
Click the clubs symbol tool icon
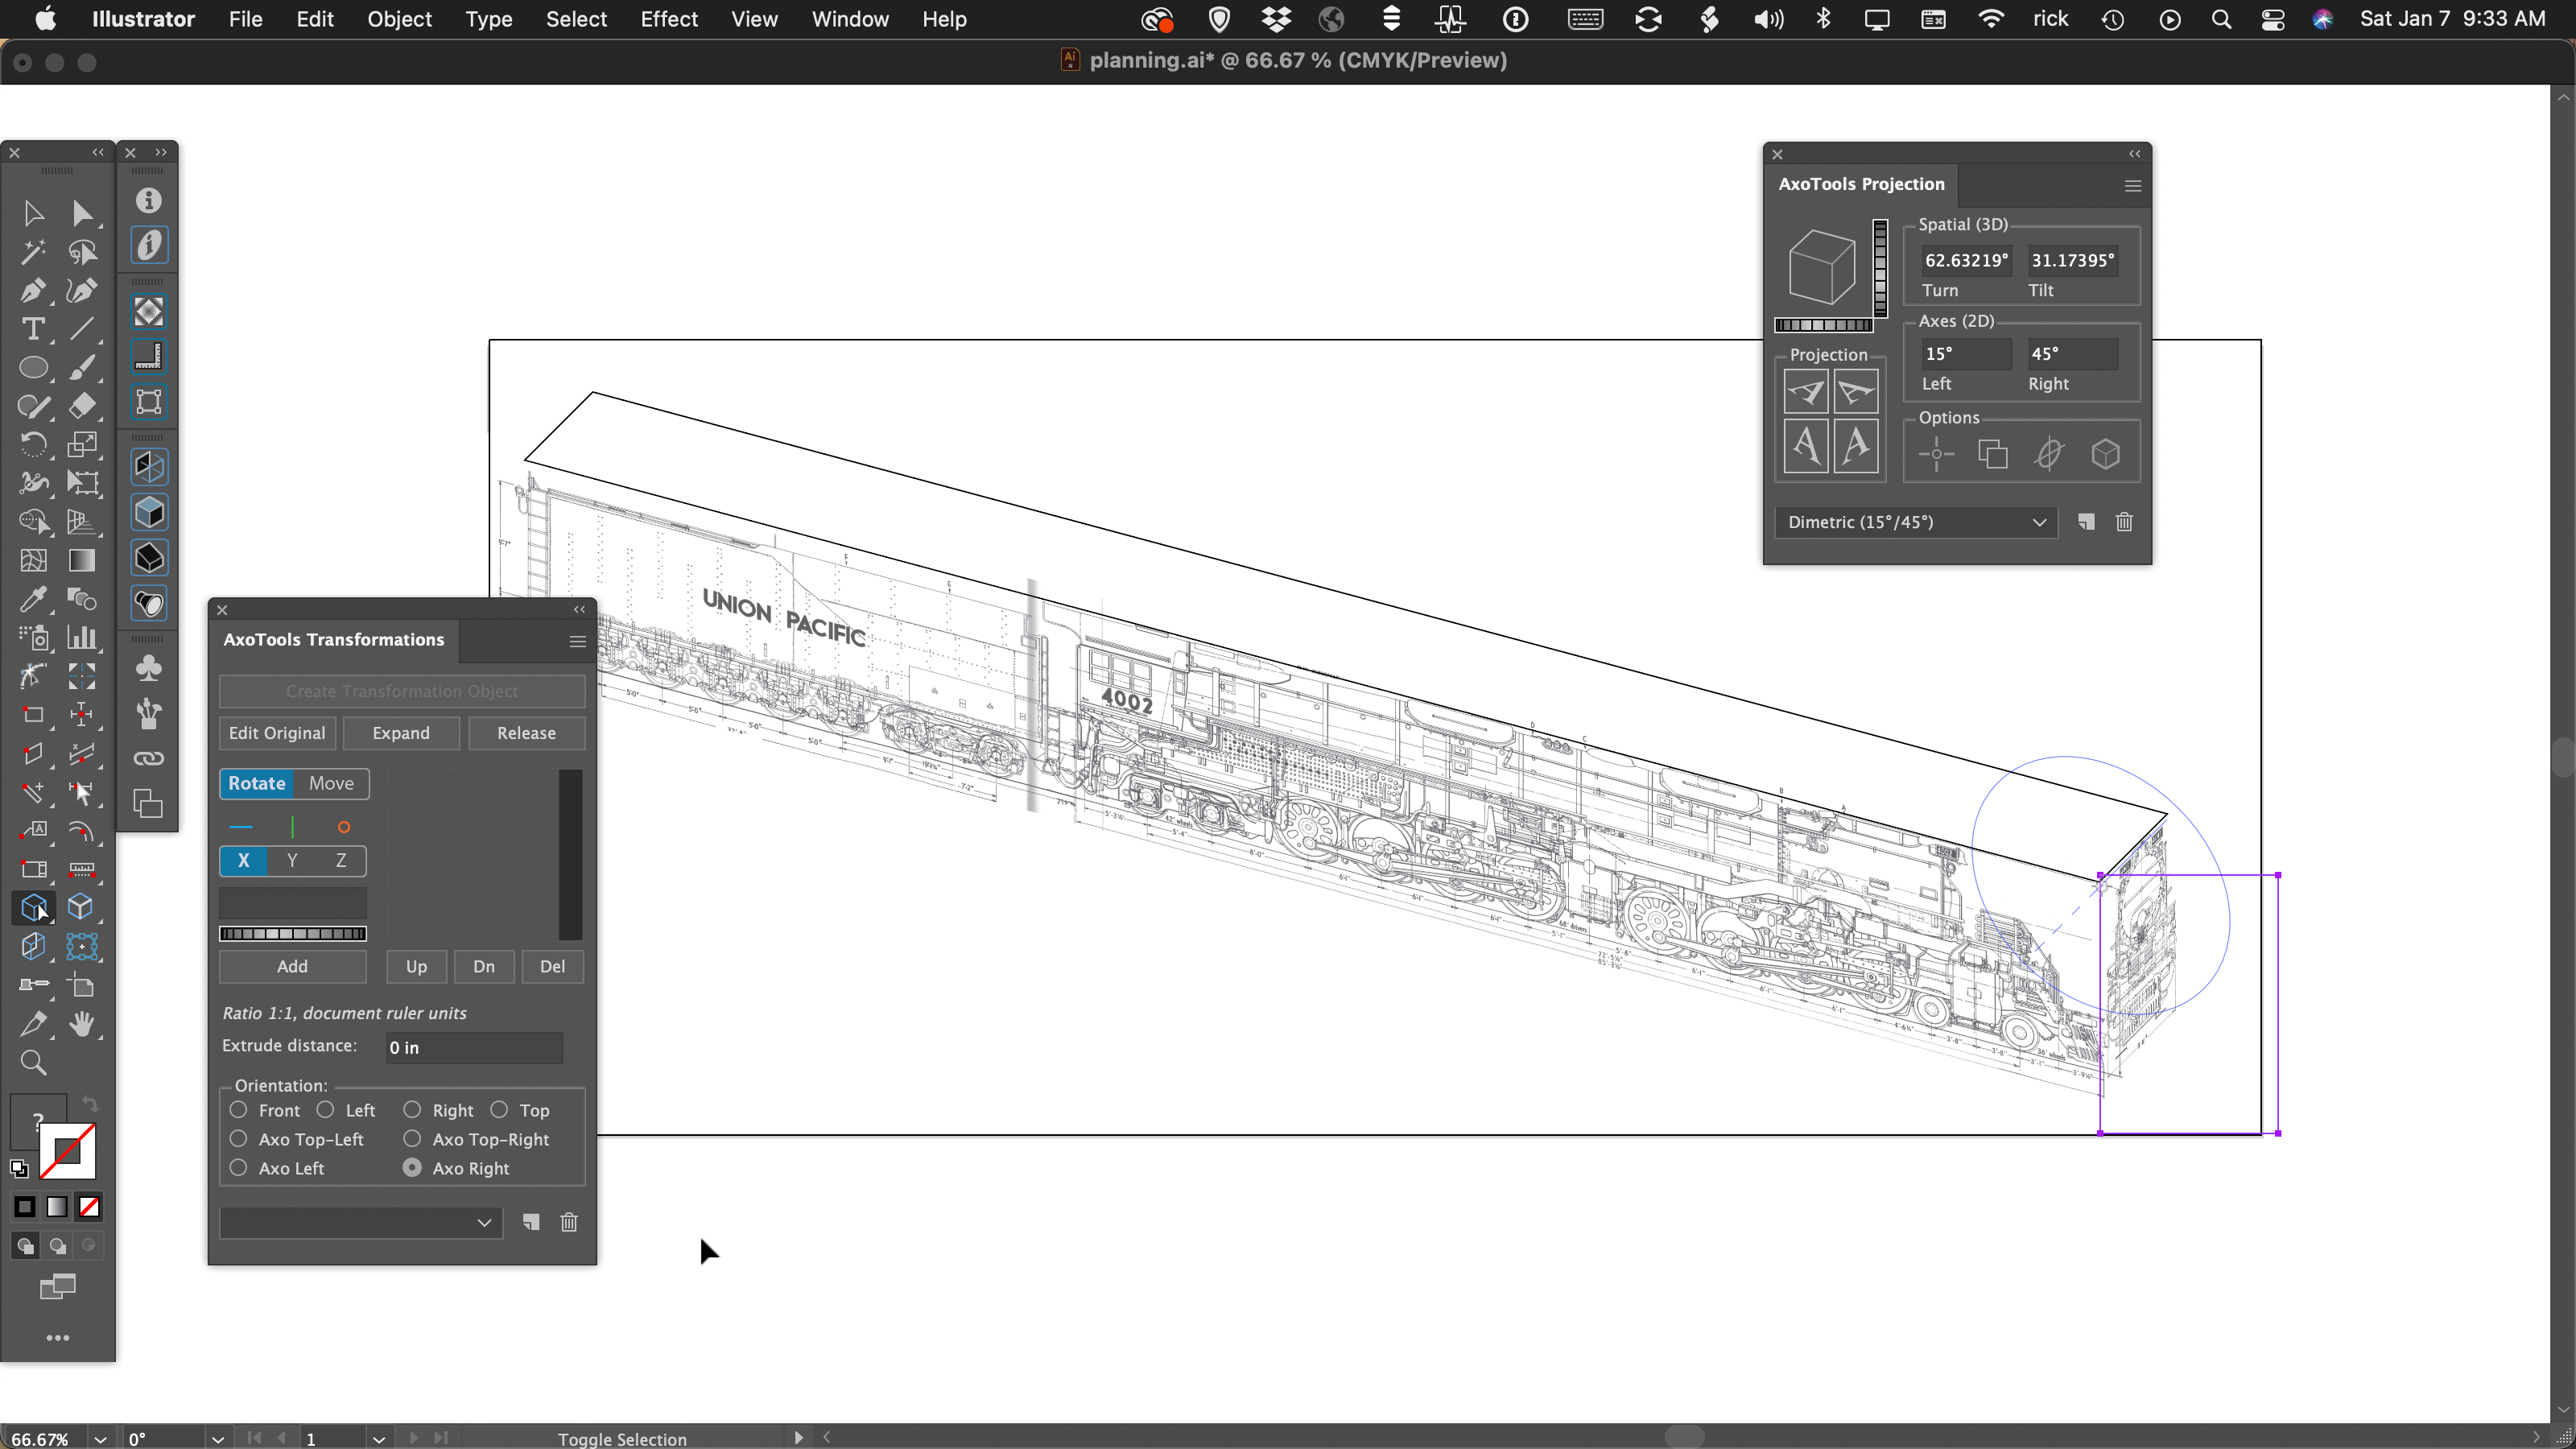149,668
